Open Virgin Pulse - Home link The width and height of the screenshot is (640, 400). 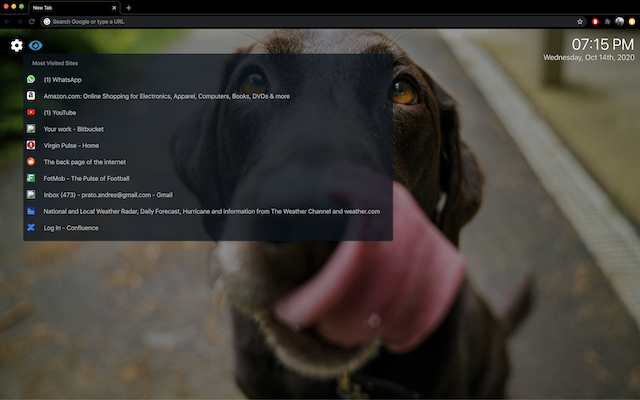click(x=71, y=146)
